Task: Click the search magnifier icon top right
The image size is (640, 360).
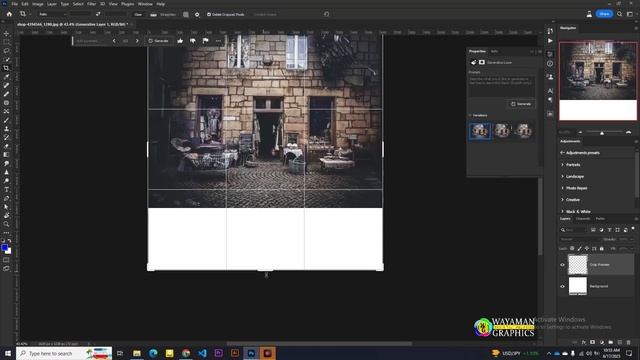Action: [x=619, y=14]
